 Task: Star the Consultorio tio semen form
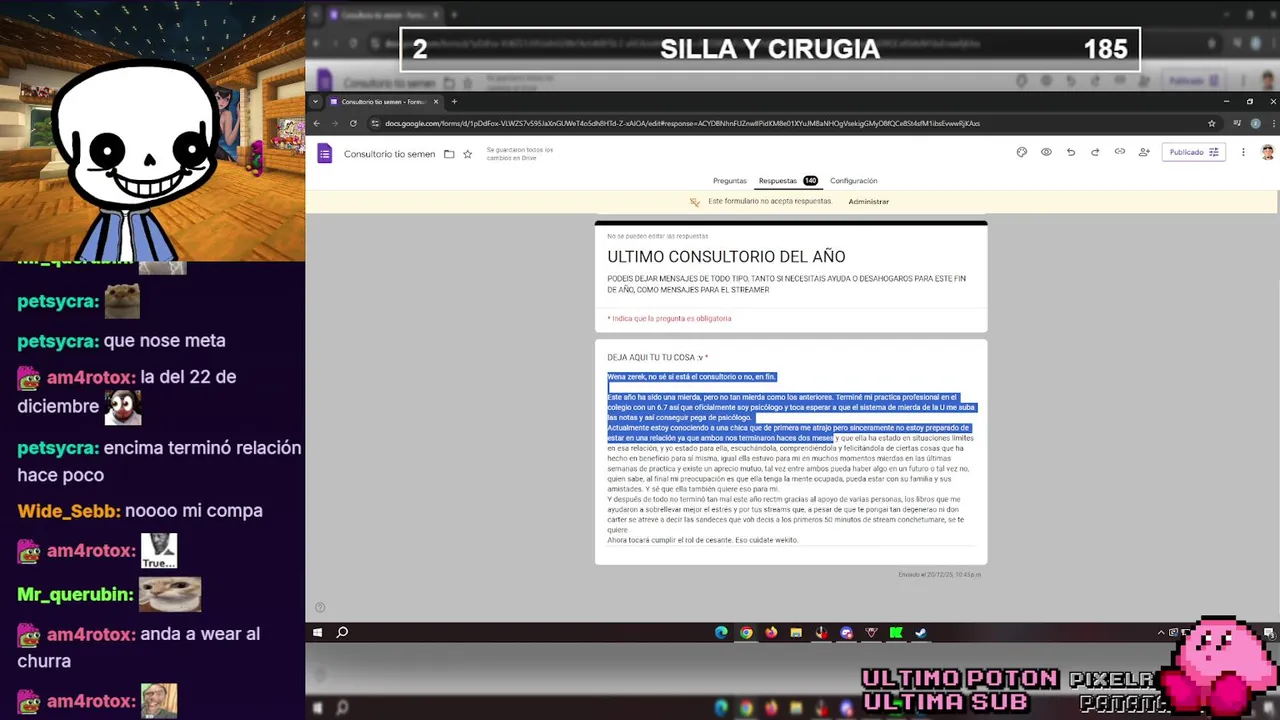pyautogui.click(x=467, y=154)
